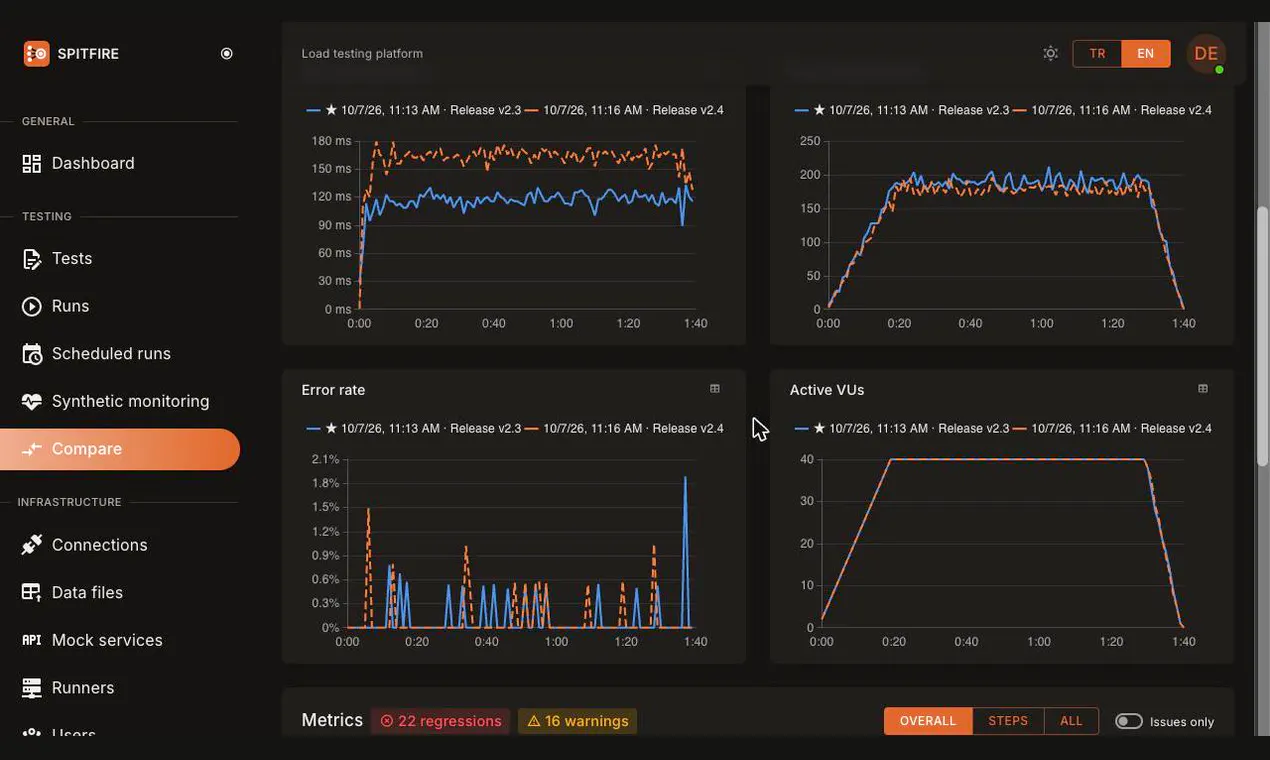The width and height of the screenshot is (1270, 760).
Task: Click the Load testing platform header text
Action: 362,53
